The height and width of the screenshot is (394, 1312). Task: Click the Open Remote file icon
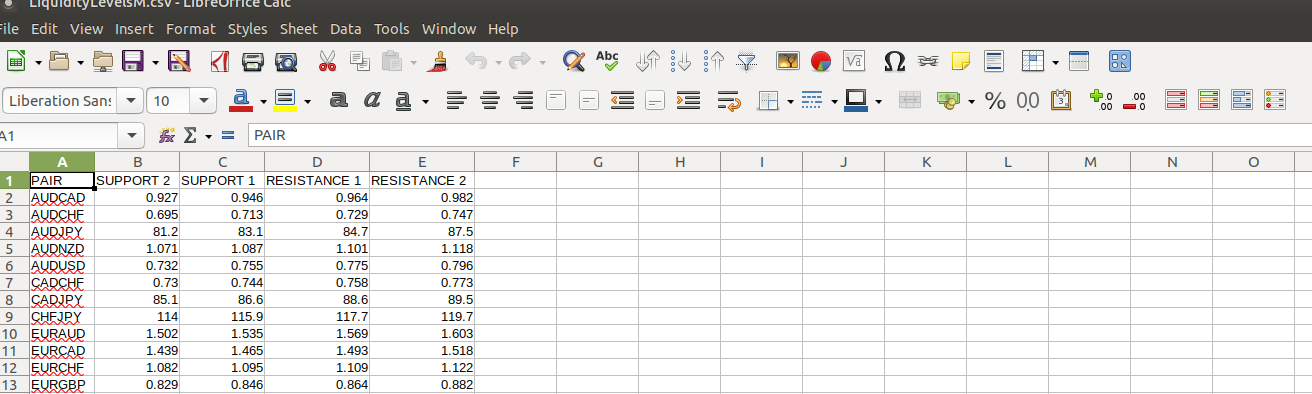(x=104, y=62)
